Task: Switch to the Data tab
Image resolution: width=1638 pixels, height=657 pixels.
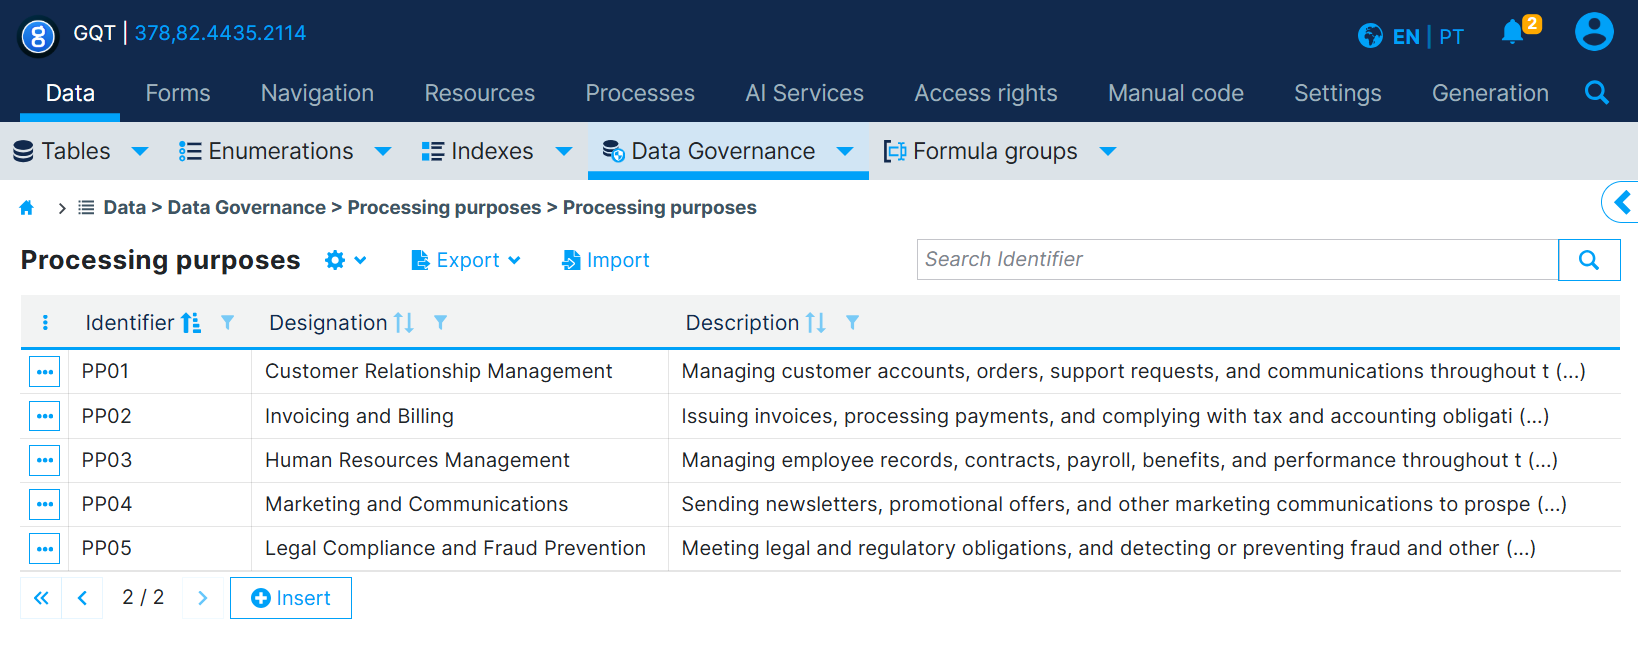Action: click(x=70, y=93)
